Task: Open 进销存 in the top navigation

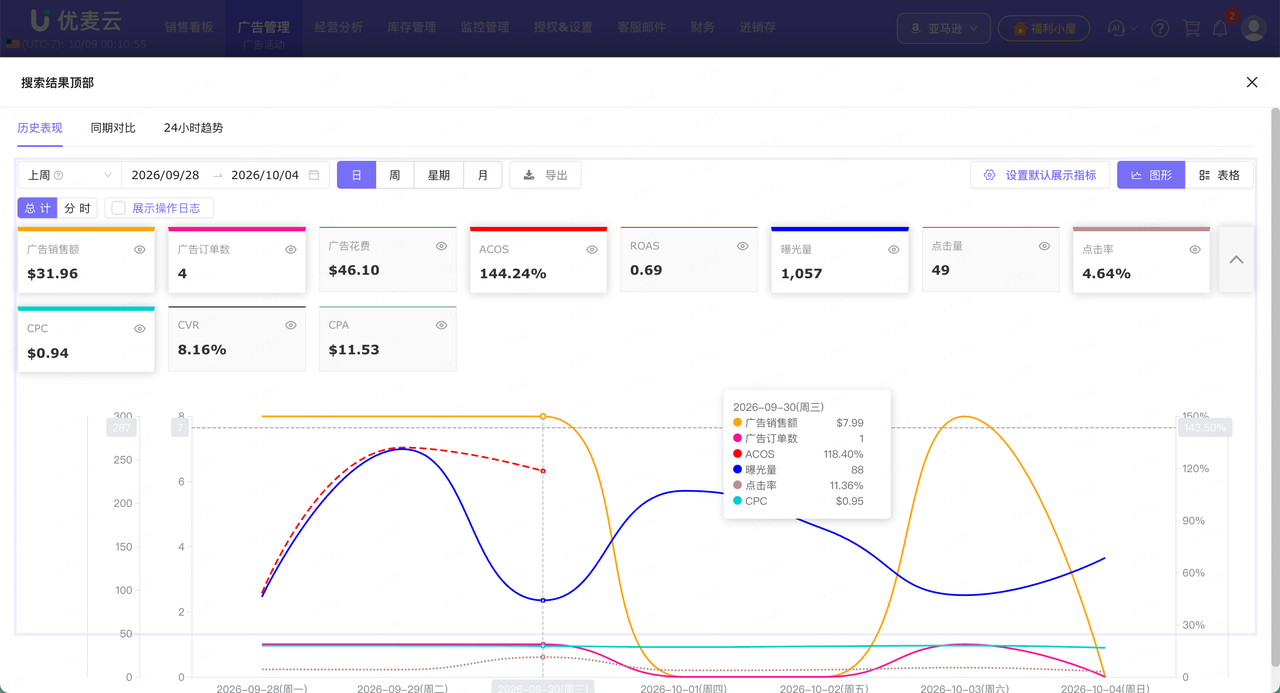Action: coord(758,28)
